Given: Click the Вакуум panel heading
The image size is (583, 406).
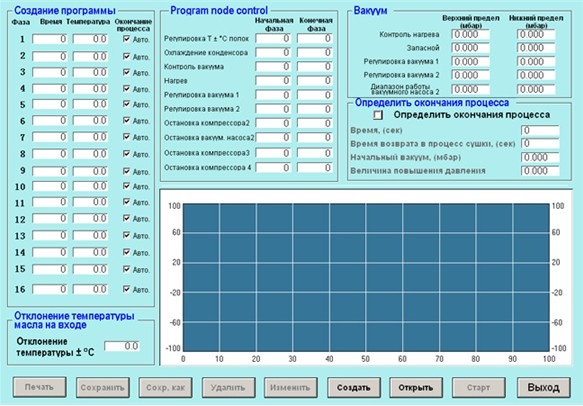Looking at the screenshot, I should [370, 11].
